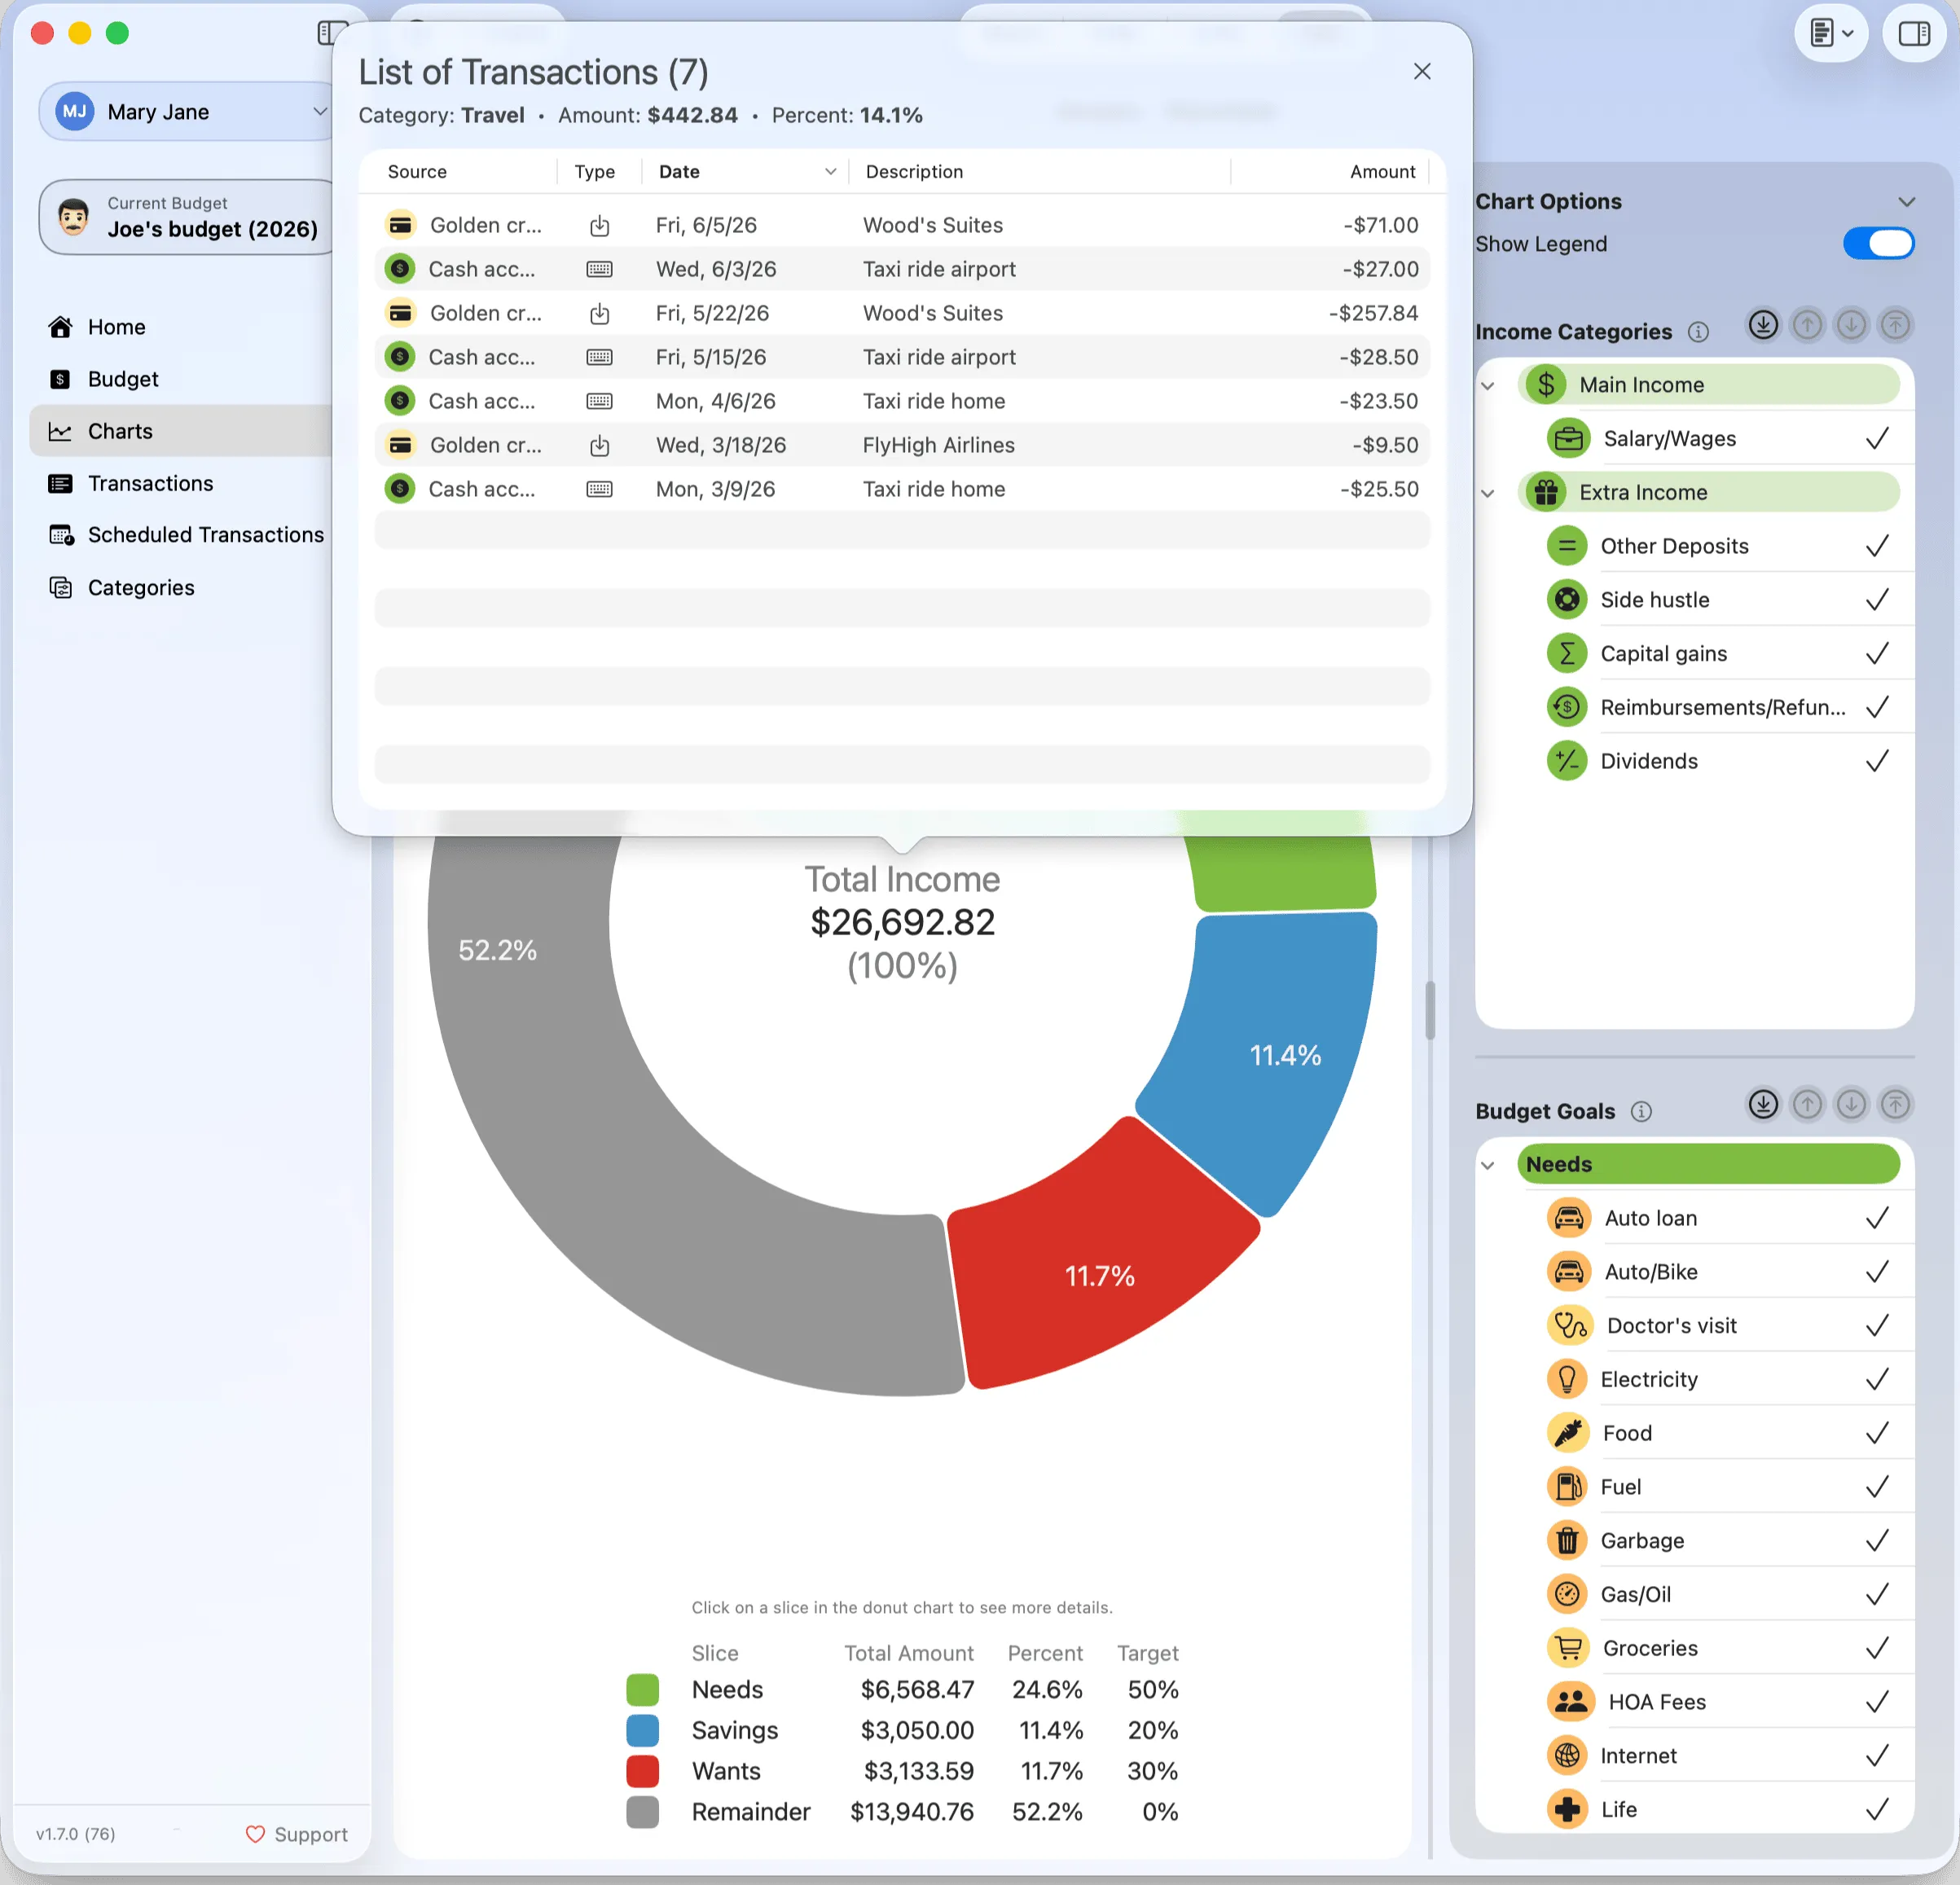Click the Electricity lightbulb icon

(1567, 1380)
